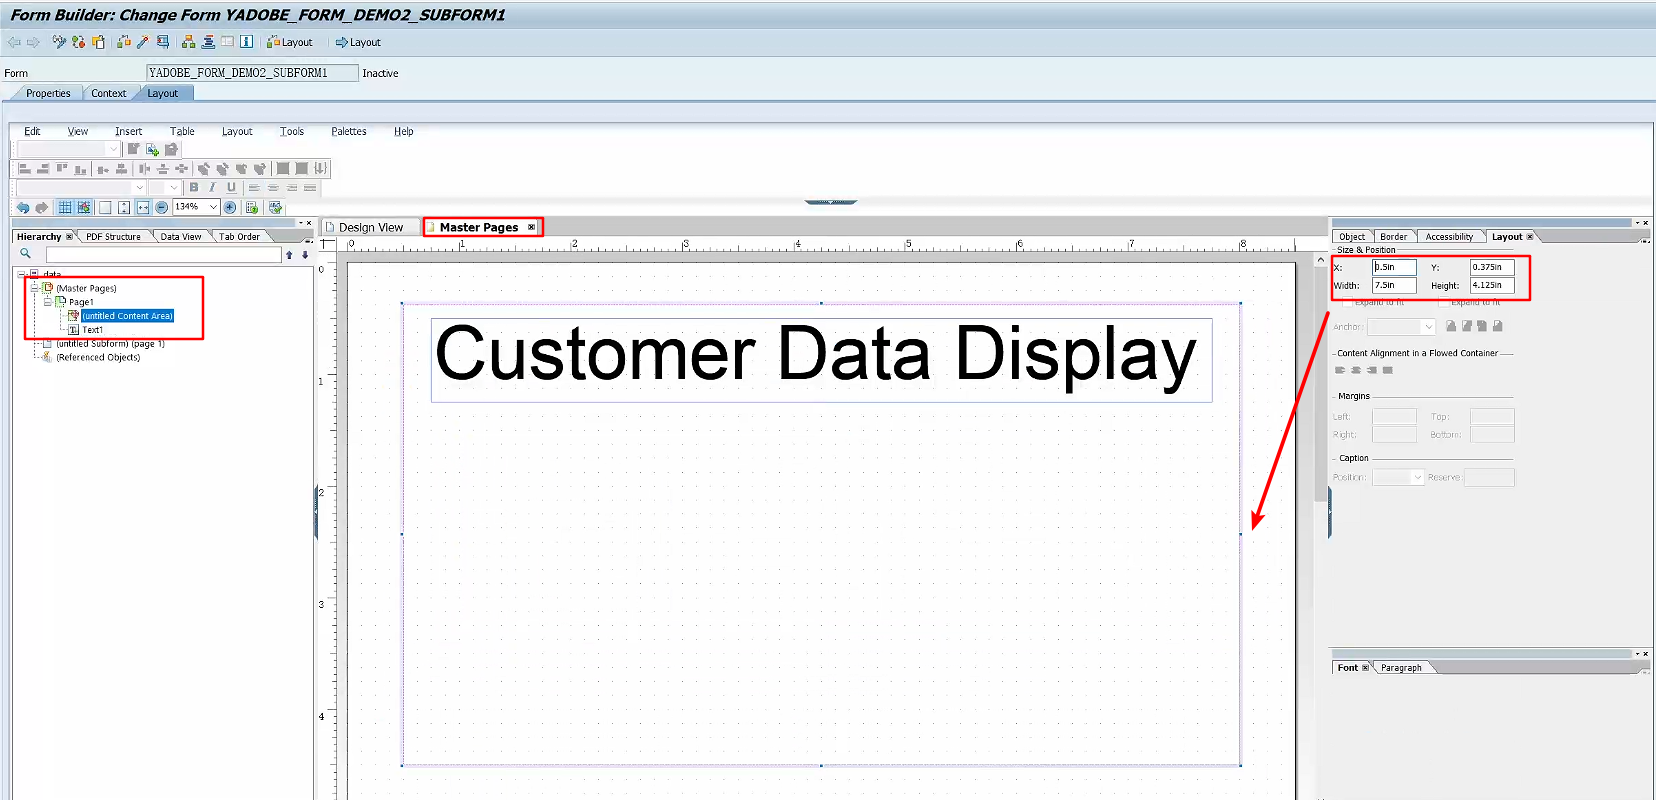The height and width of the screenshot is (800, 1656).
Task: Toggle Bold formatting
Action: 194,187
